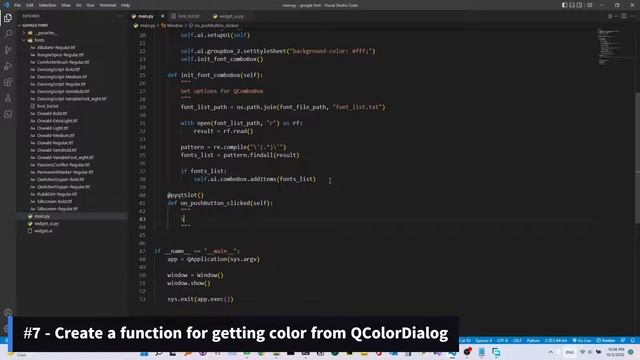
Task: Open the Terminal menu
Action: [x=108, y=5]
